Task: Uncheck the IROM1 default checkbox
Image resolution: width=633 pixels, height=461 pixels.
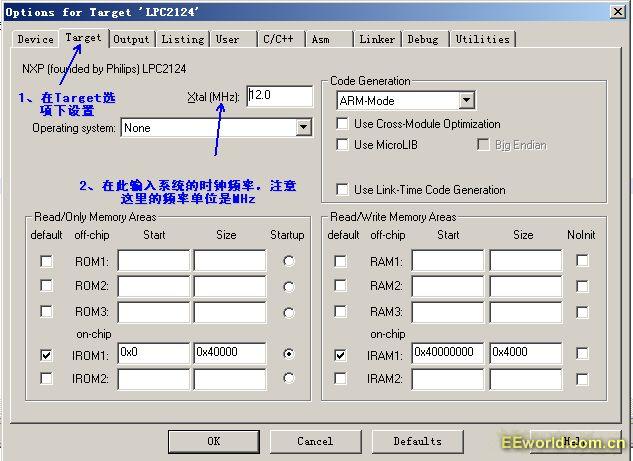Action: [x=46, y=355]
